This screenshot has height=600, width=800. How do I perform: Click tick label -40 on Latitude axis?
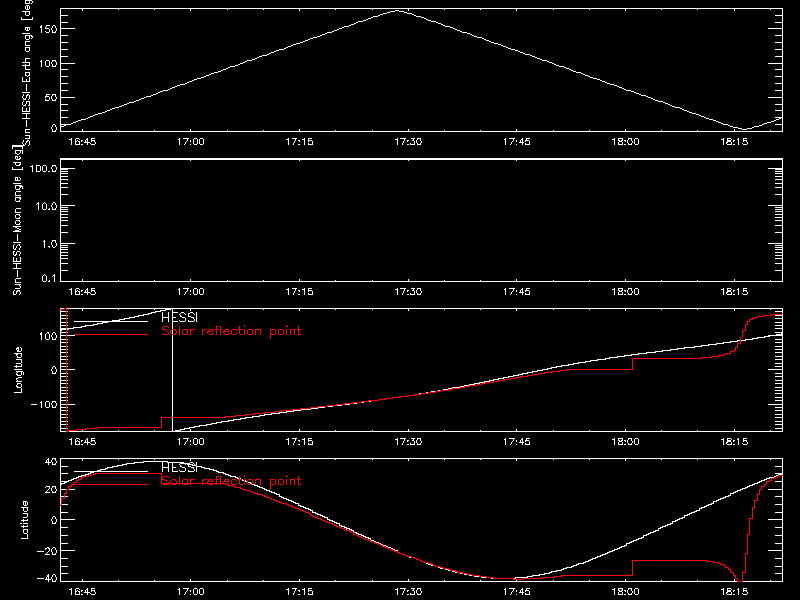[x=47, y=578]
